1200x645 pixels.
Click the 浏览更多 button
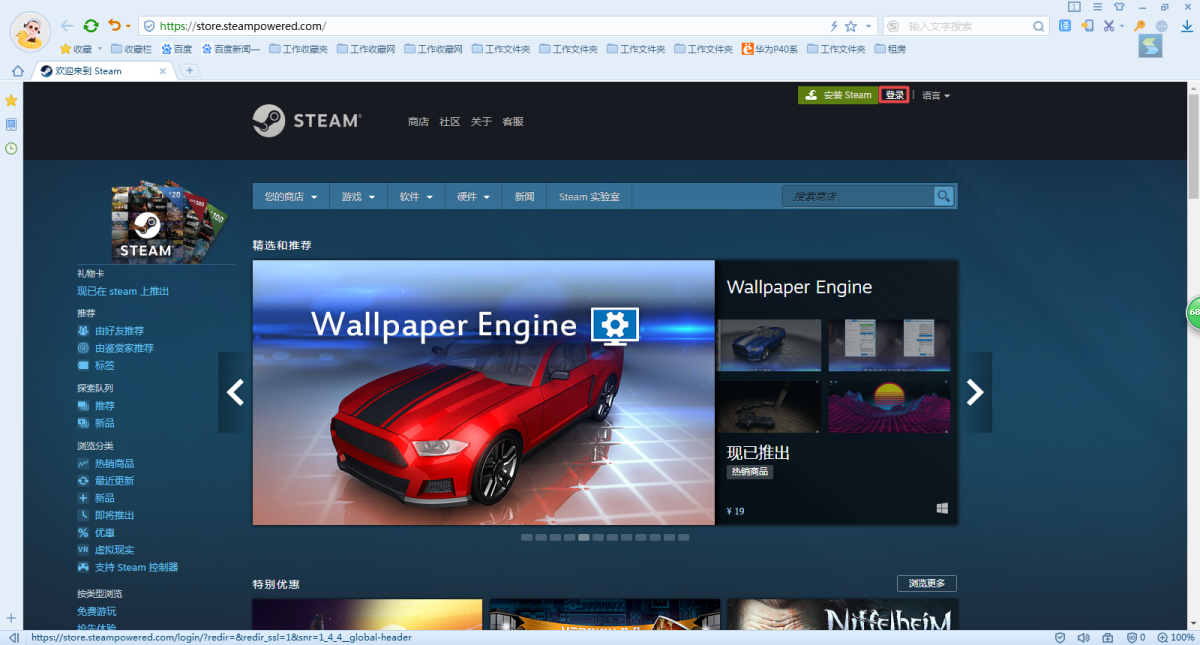(926, 584)
